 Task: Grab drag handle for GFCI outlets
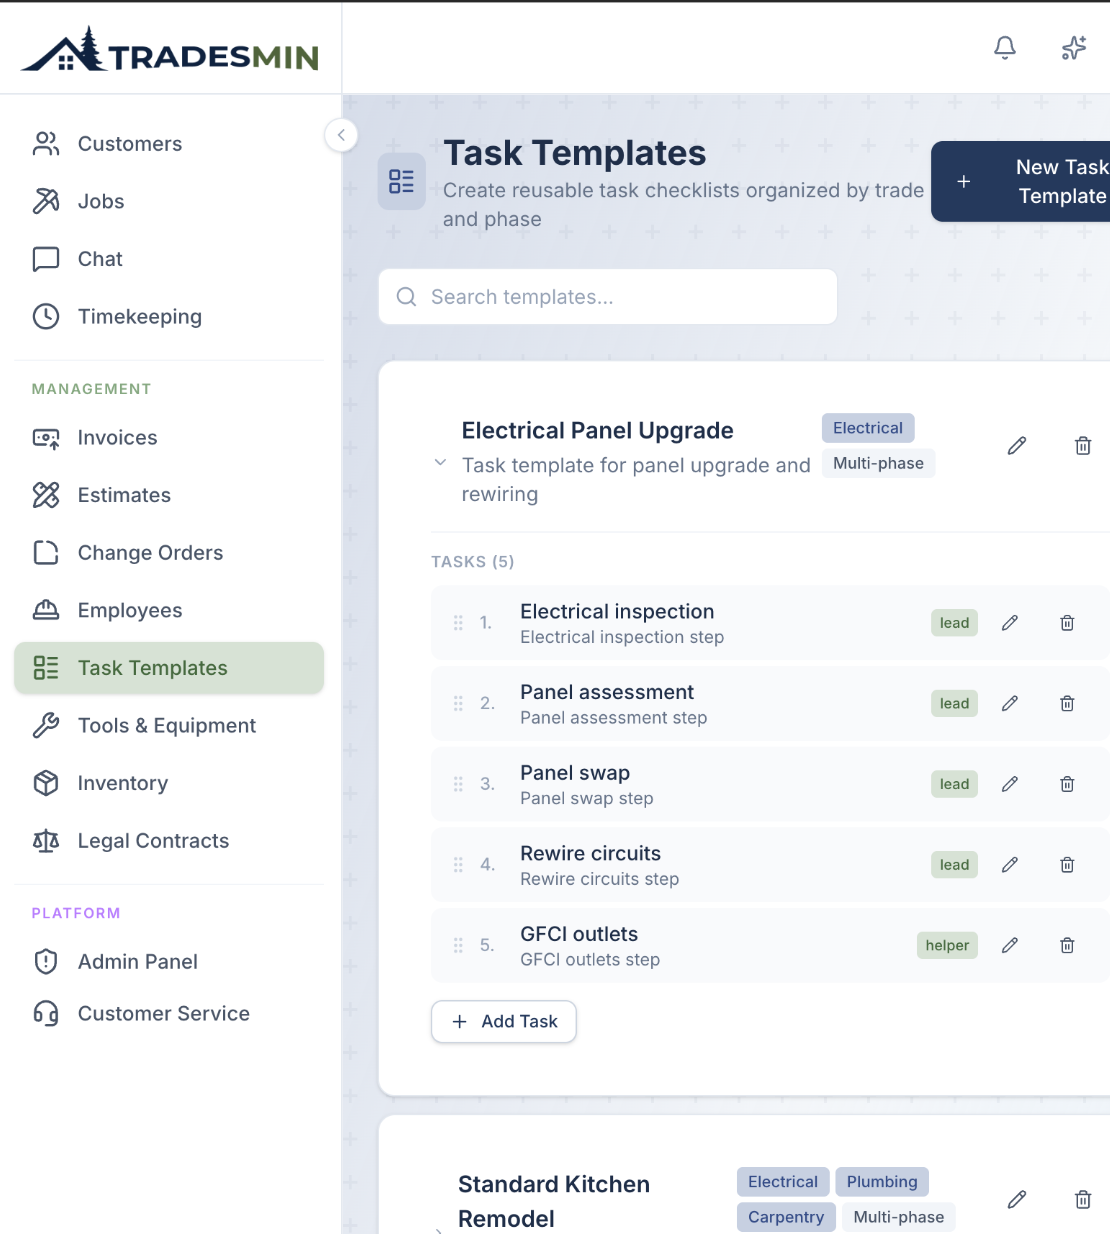(458, 945)
